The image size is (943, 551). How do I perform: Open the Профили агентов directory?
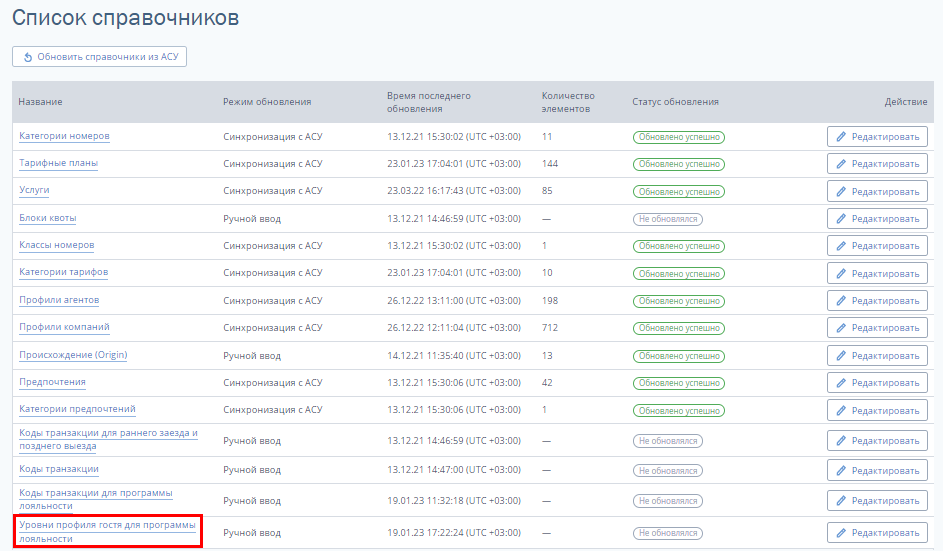[59, 300]
